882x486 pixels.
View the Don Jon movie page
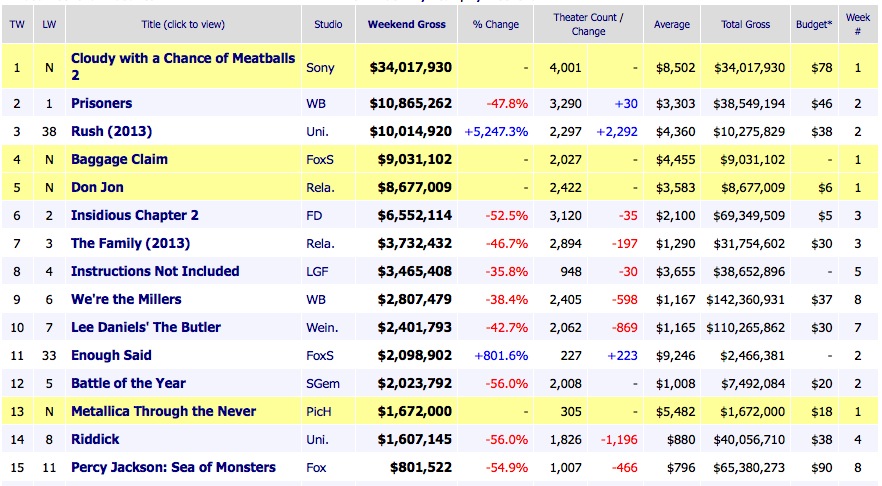[98, 187]
